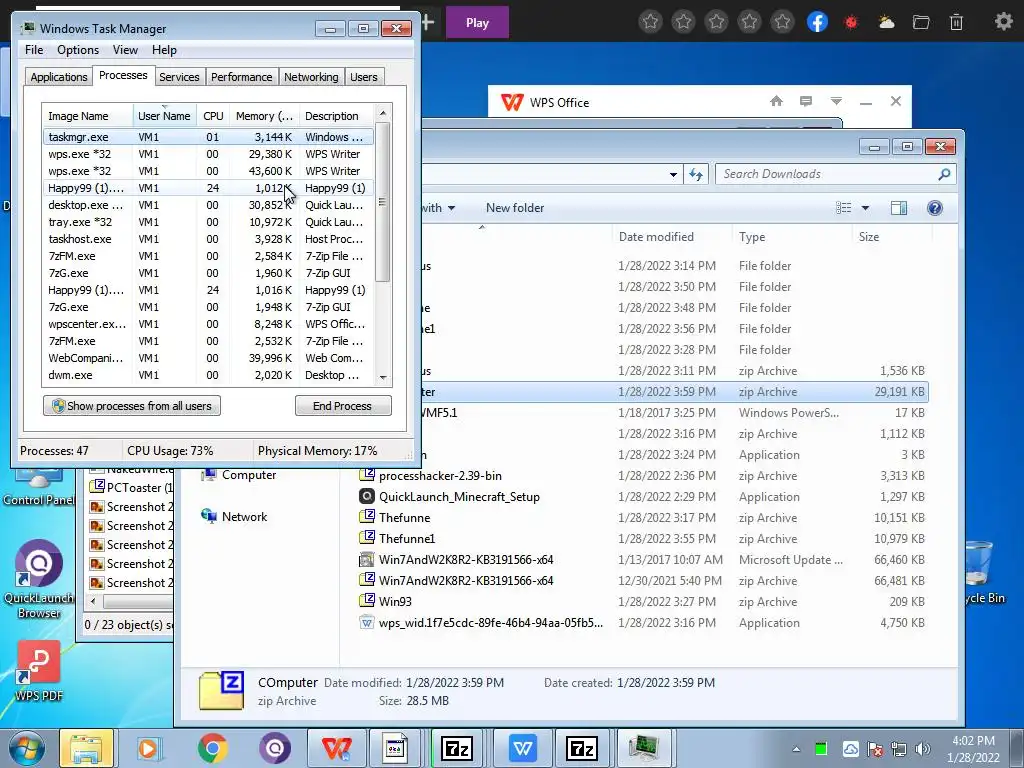Image resolution: width=1024 pixels, height=768 pixels.
Task: Click the first star icon in top bar
Action: tap(650, 22)
